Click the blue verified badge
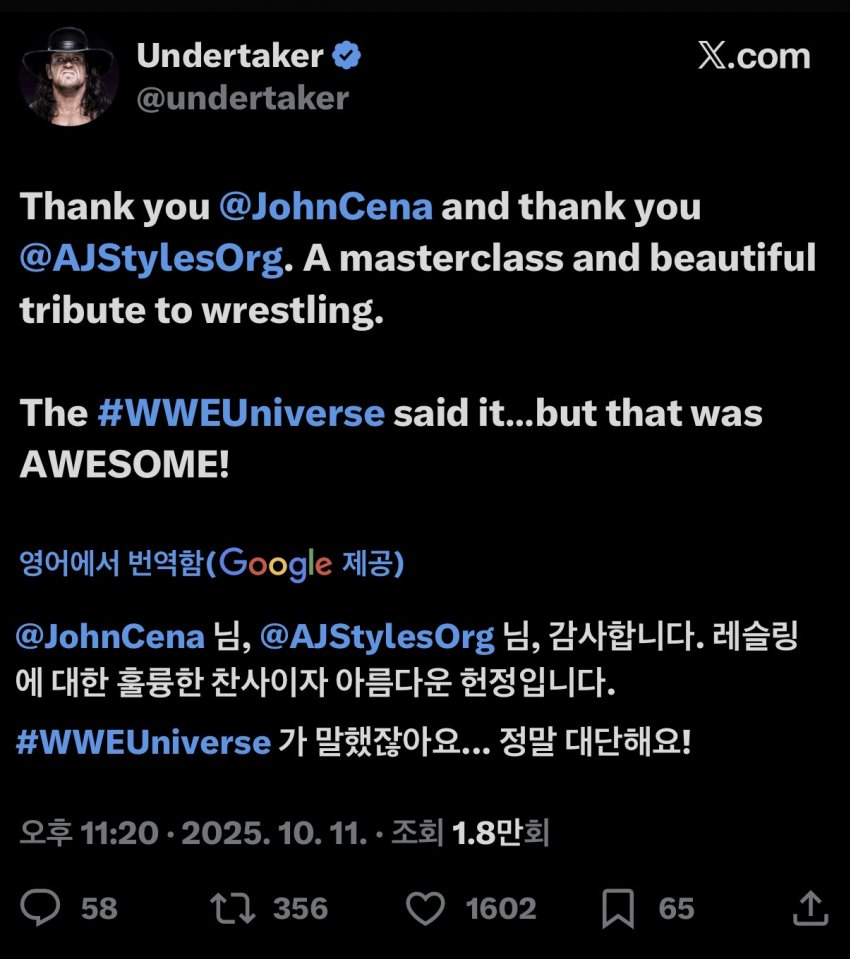The image size is (850, 959). pos(346,57)
